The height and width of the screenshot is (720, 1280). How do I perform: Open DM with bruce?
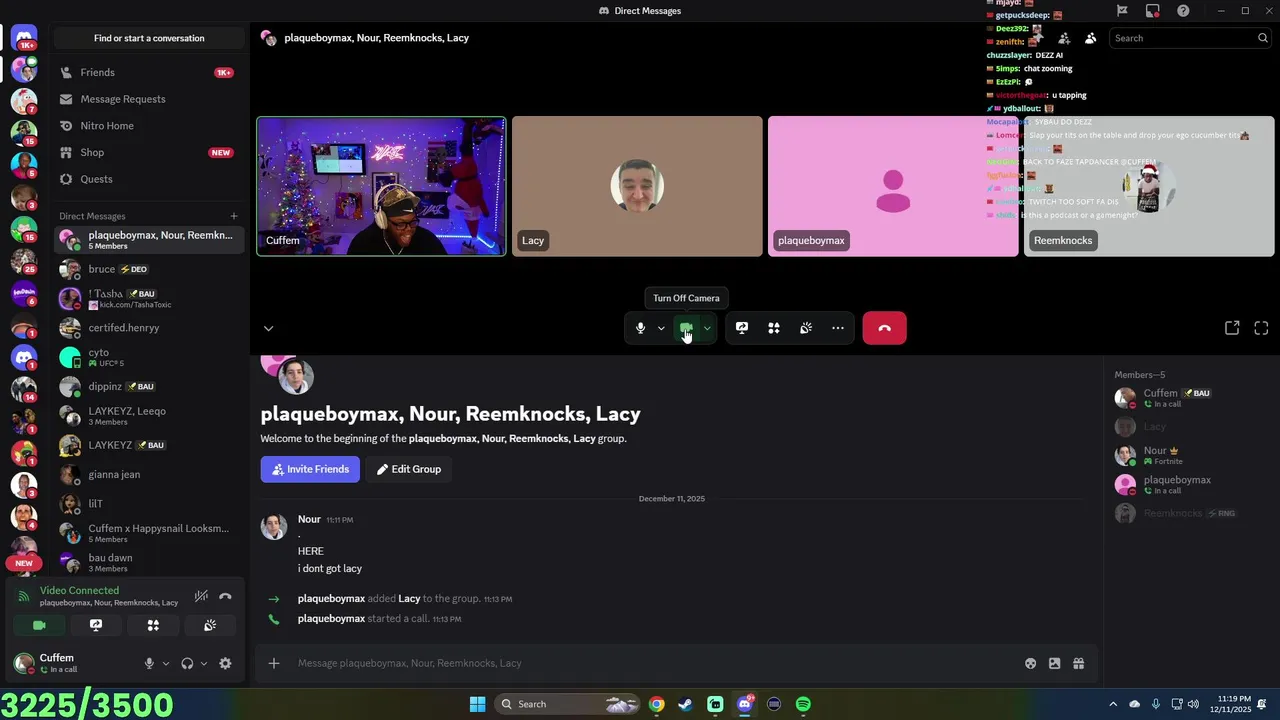click(149, 269)
